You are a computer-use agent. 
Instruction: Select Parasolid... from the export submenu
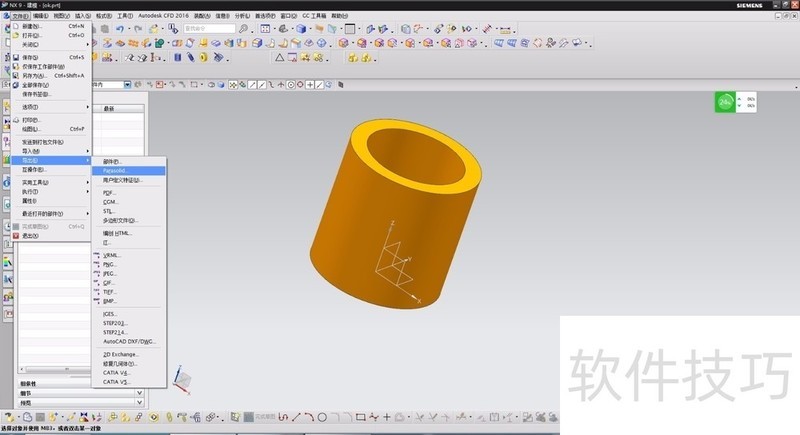[121, 170]
